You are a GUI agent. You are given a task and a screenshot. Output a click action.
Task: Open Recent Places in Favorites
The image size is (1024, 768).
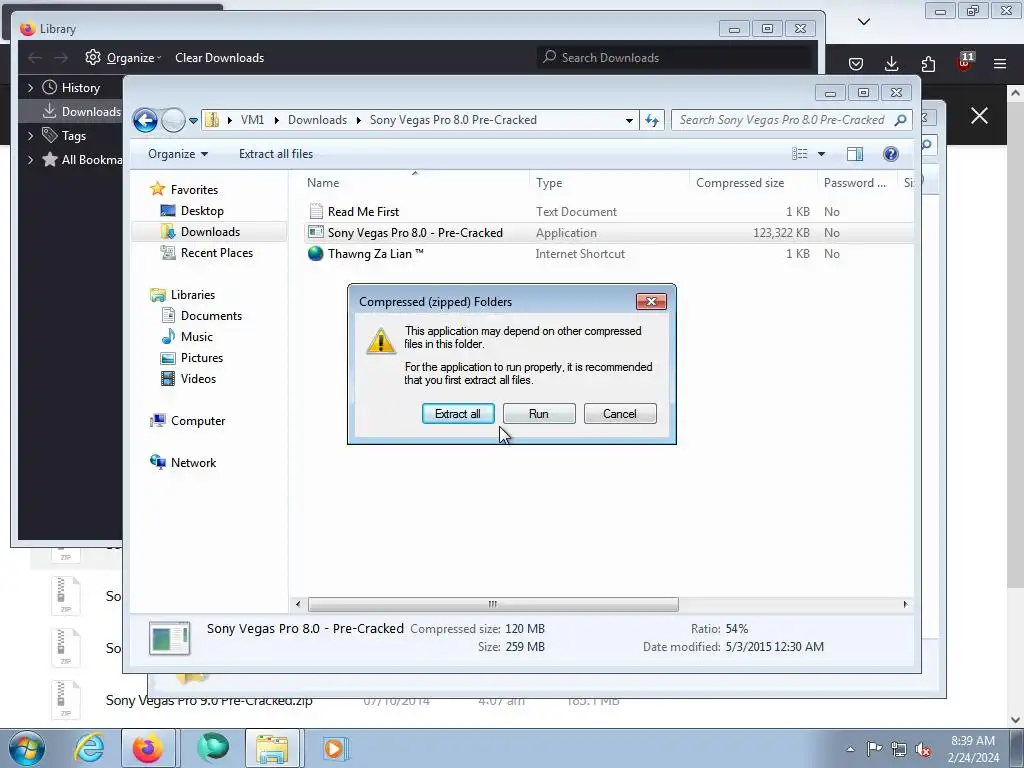216,253
